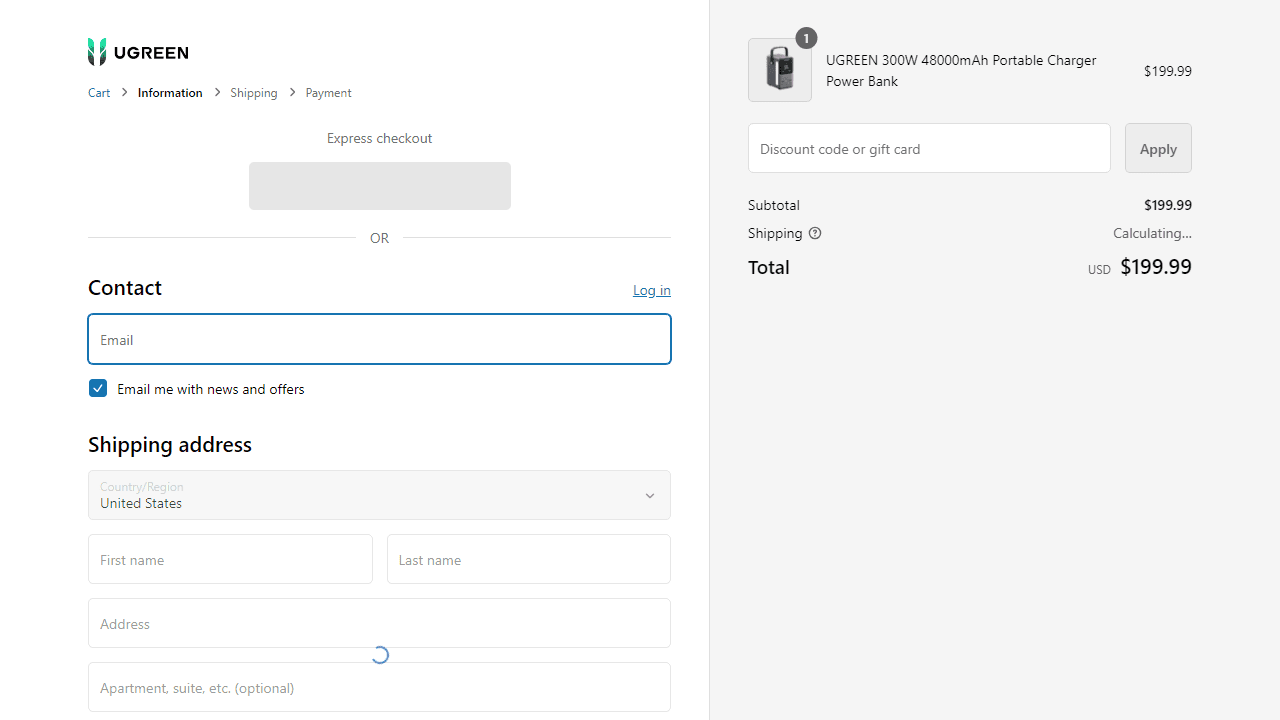Click the product title UGREEN 300W 48000mAh

[x=961, y=71]
